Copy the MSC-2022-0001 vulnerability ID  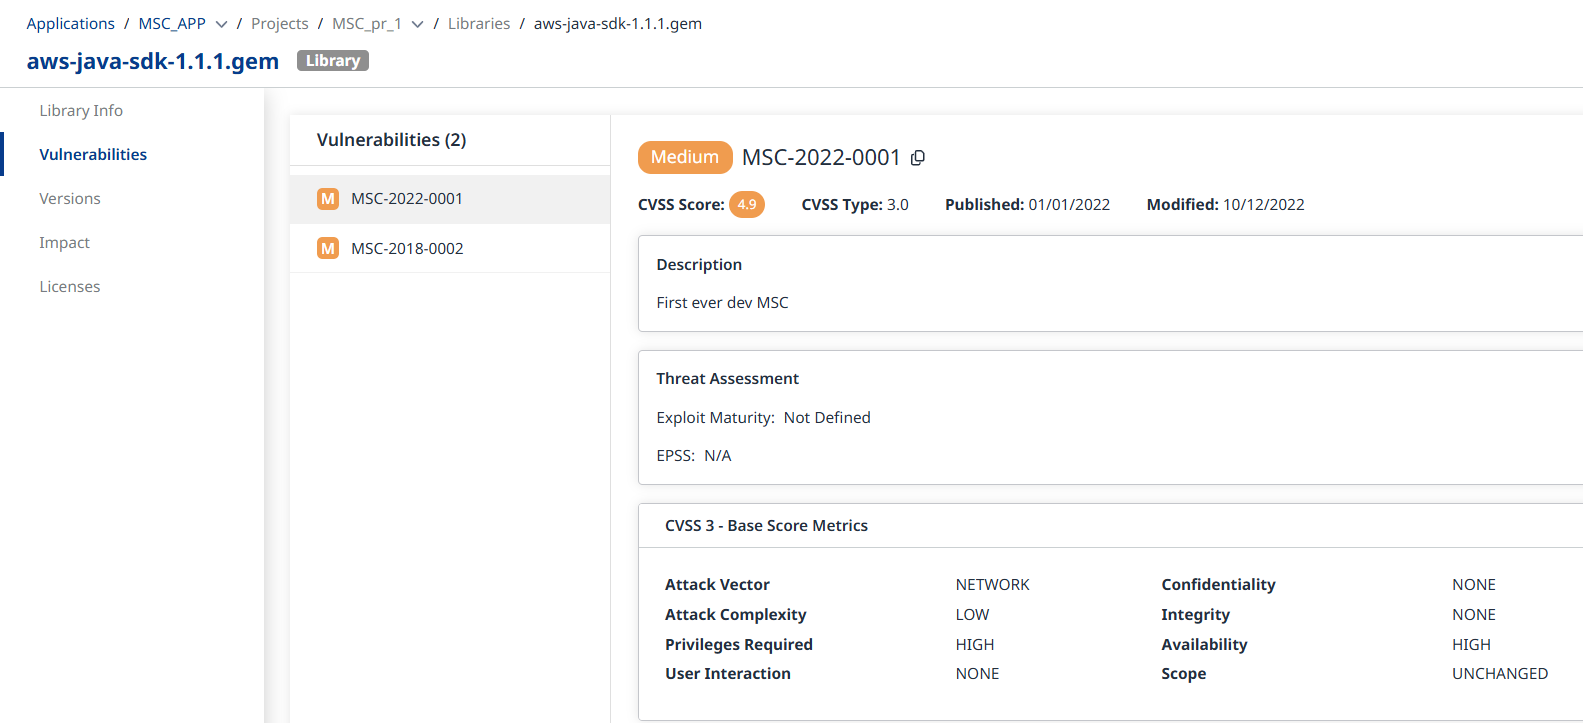coord(918,158)
